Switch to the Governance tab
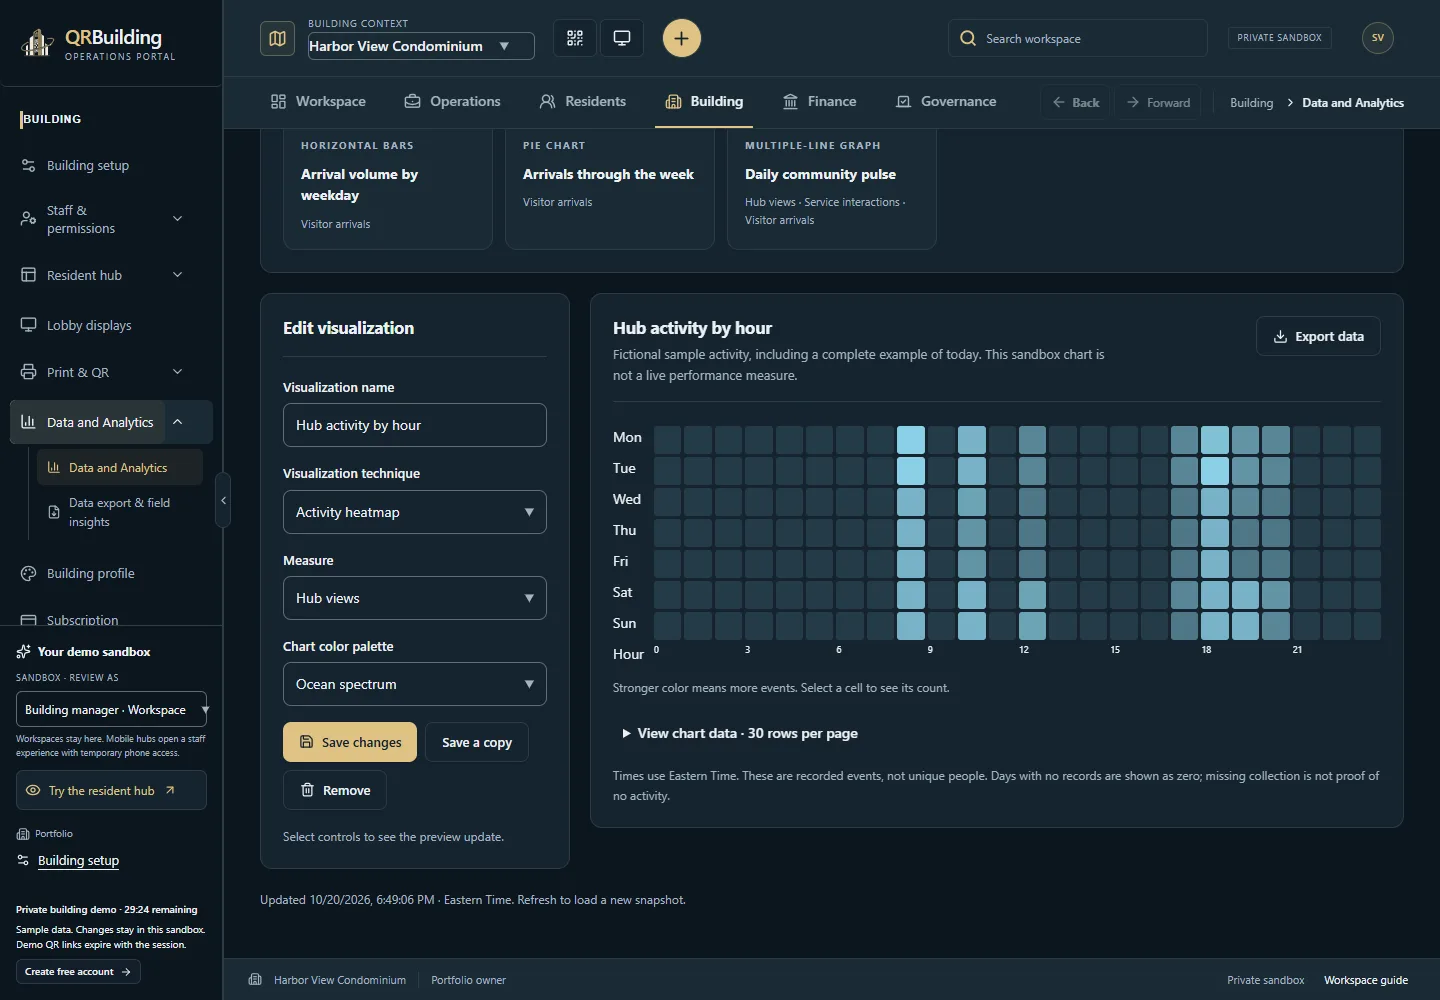The width and height of the screenshot is (1440, 1000). (x=946, y=101)
